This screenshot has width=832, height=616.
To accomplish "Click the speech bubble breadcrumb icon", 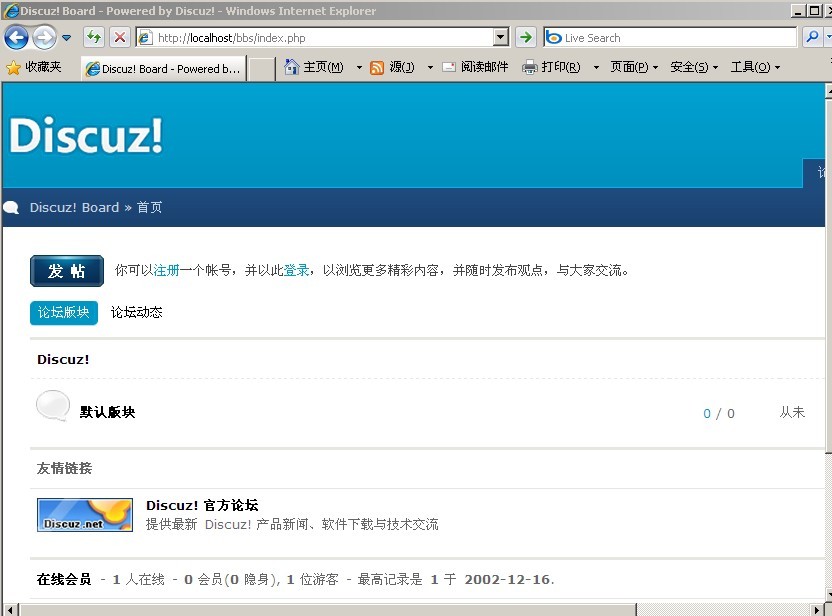I will (11, 207).
